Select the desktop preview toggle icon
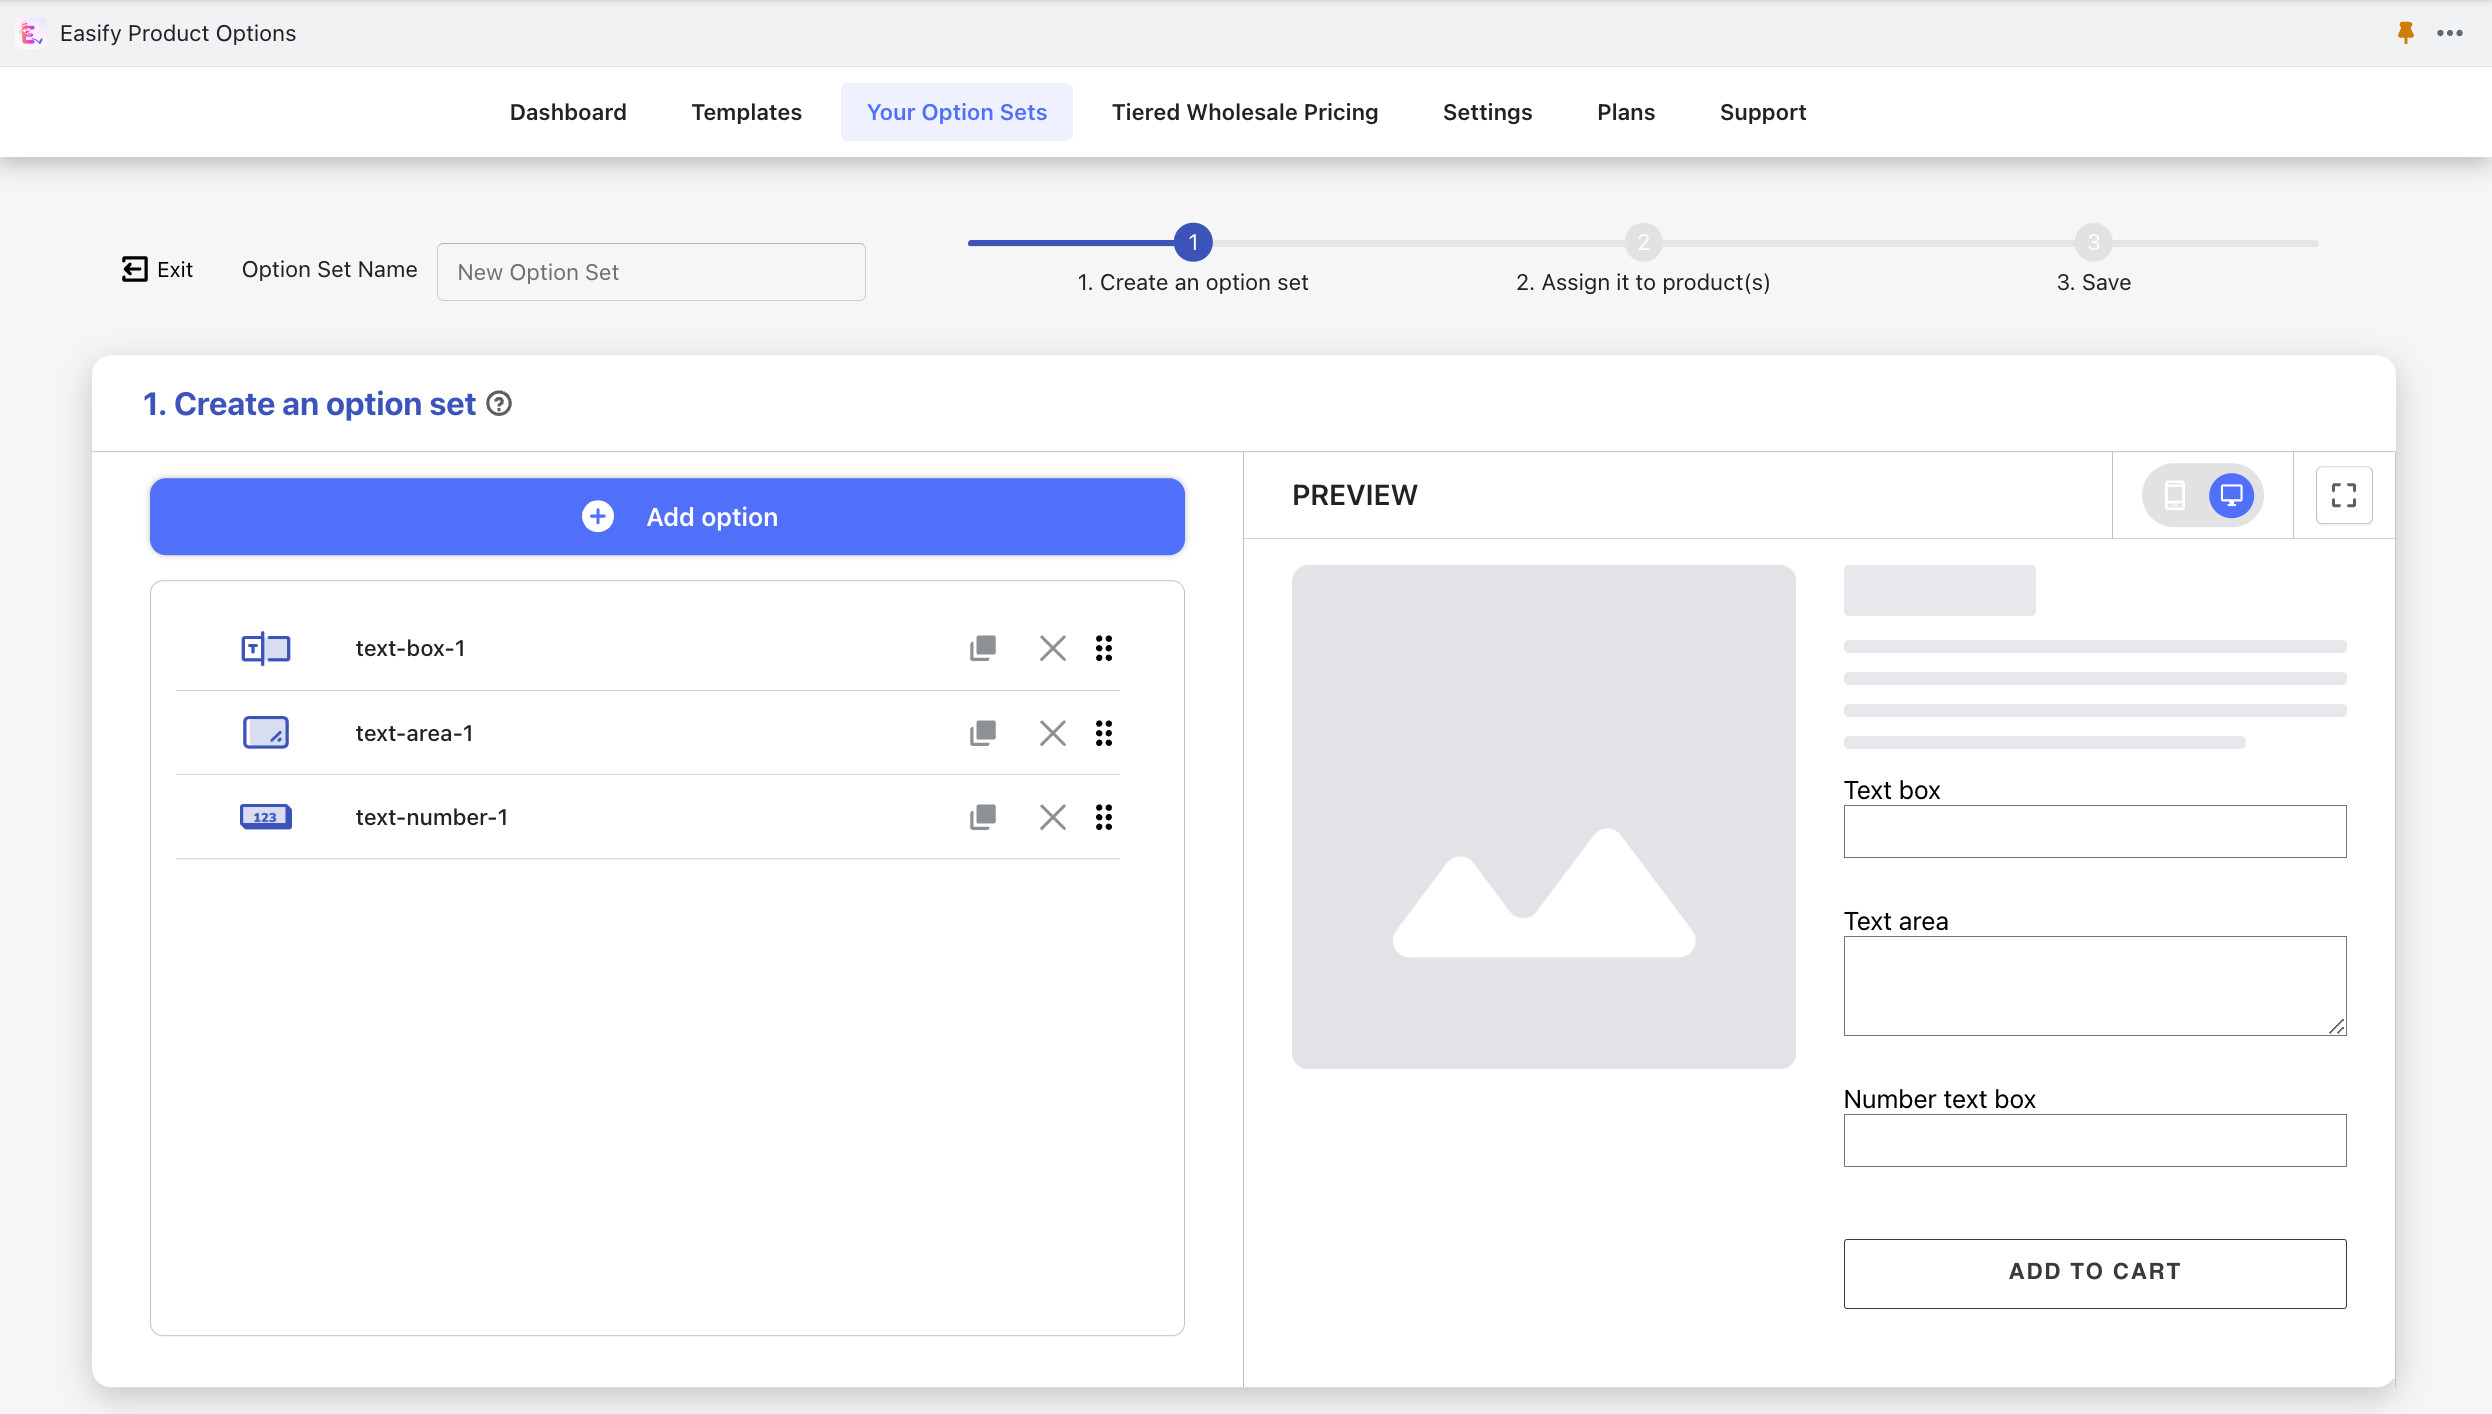The image size is (2492, 1414). 2232,496
